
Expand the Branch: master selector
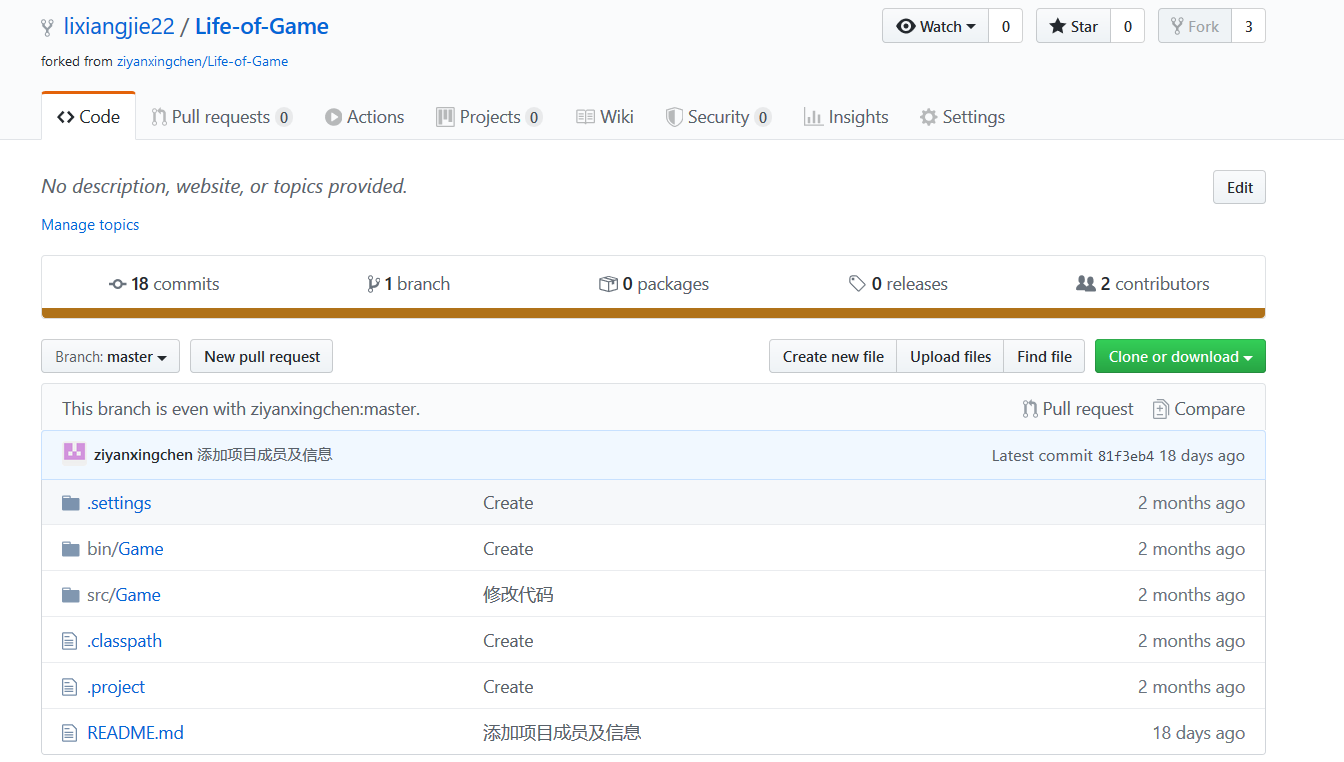[x=110, y=357]
